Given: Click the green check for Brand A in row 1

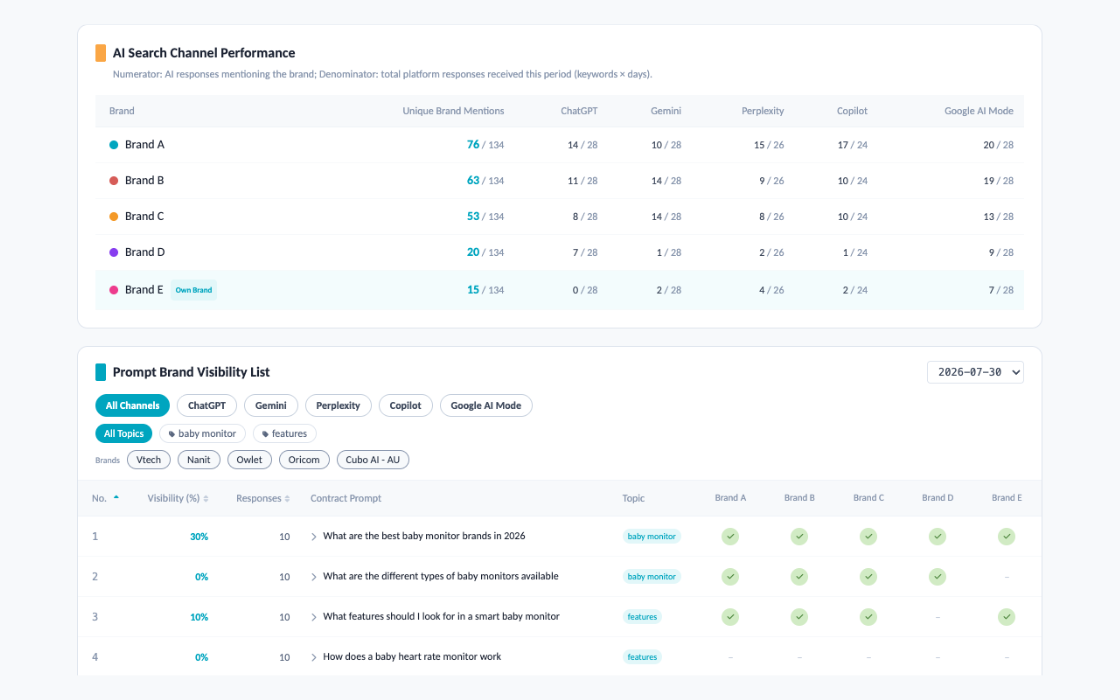Looking at the screenshot, I should [730, 536].
